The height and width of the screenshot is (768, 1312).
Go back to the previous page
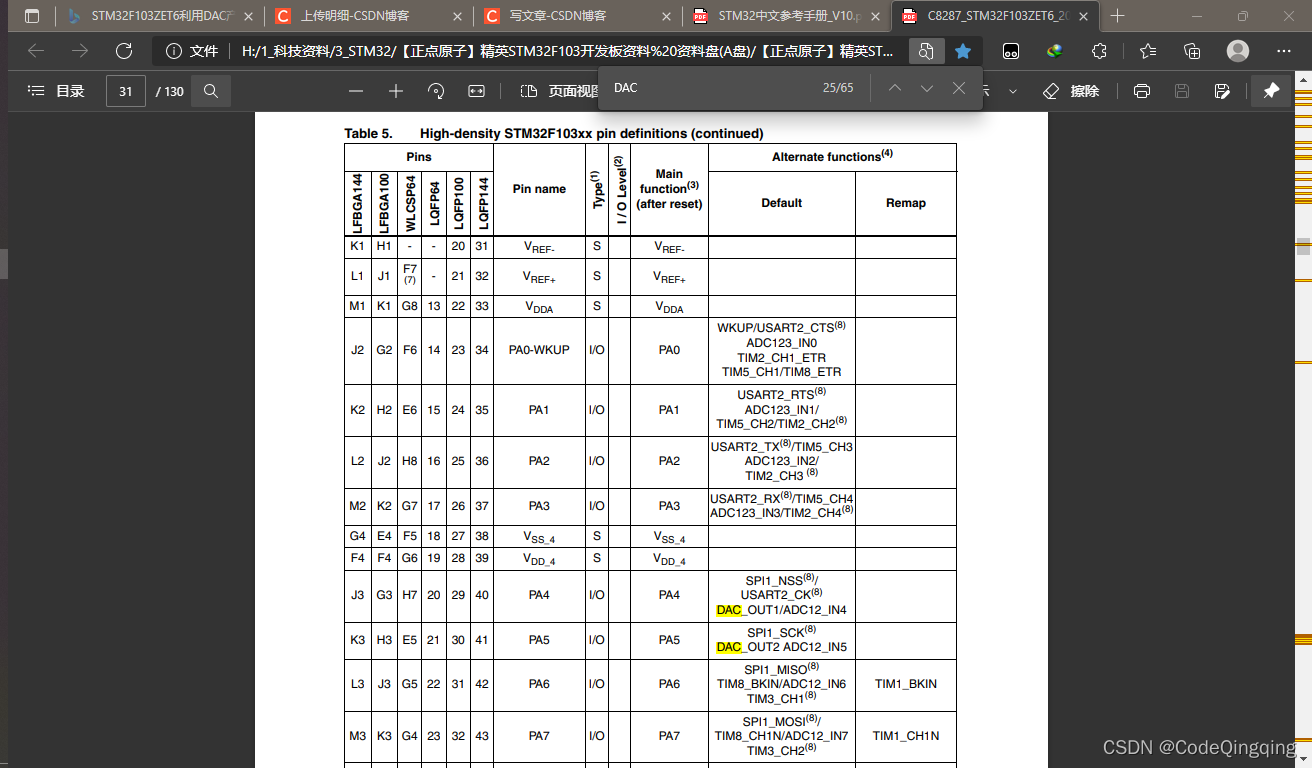[36, 51]
